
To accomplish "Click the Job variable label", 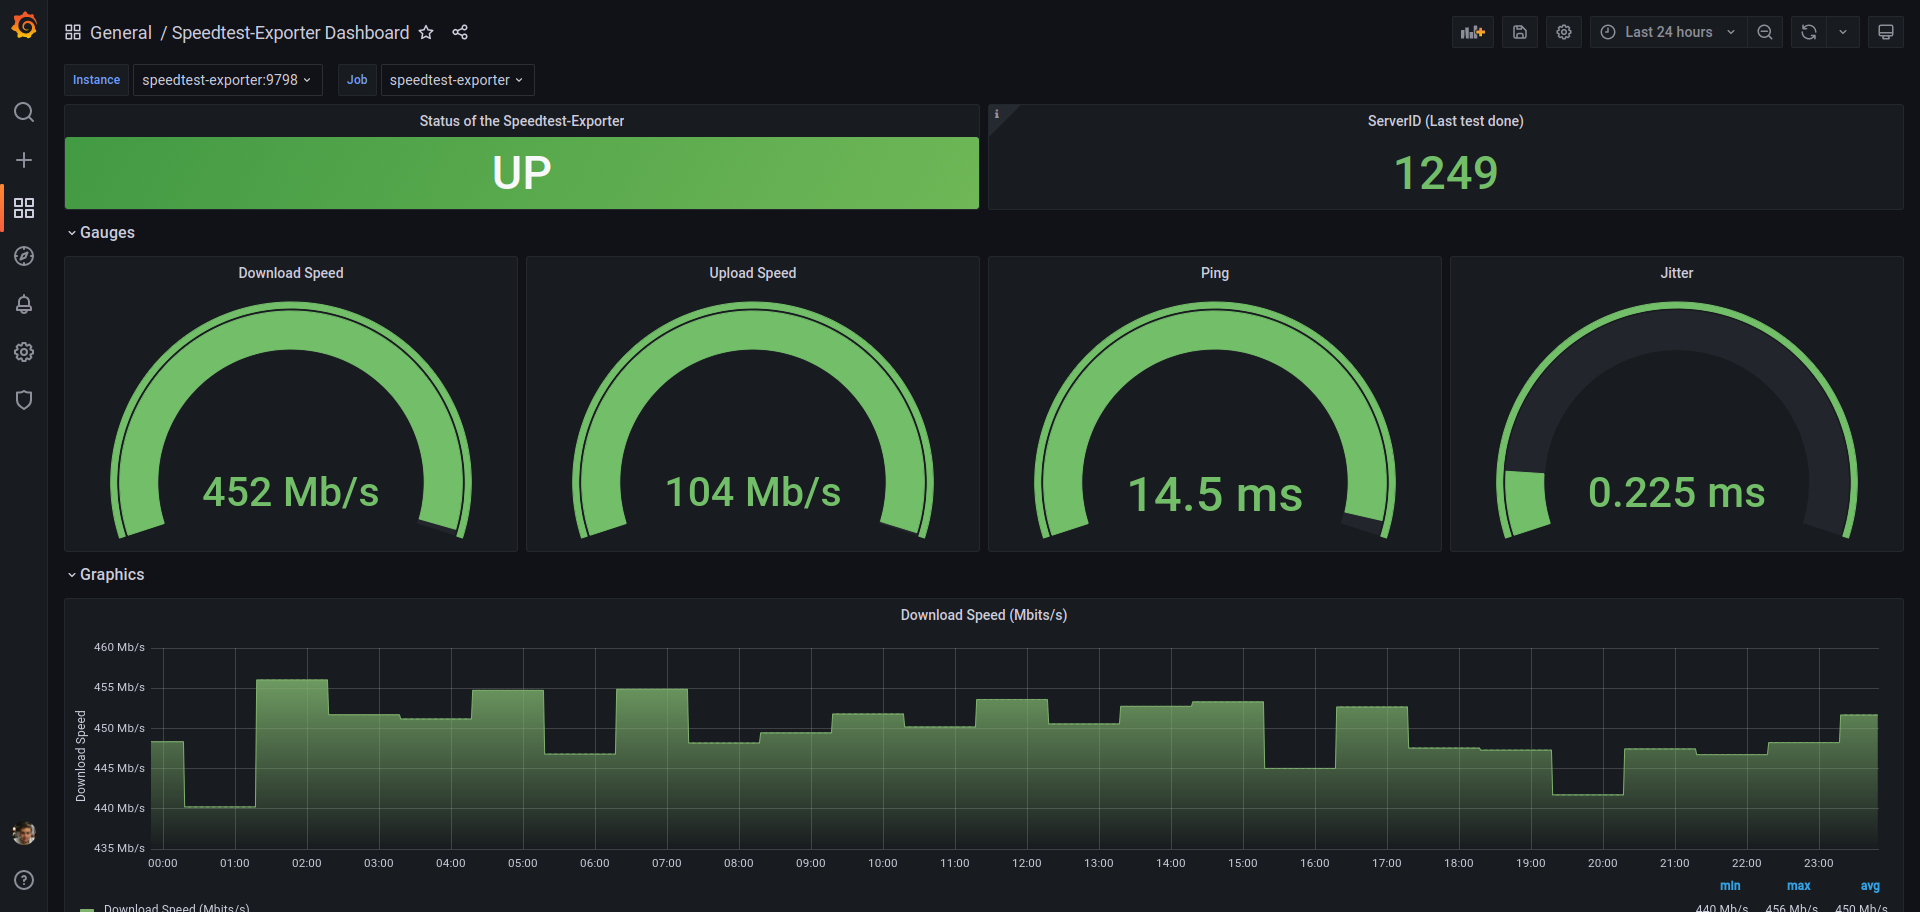I will [357, 80].
